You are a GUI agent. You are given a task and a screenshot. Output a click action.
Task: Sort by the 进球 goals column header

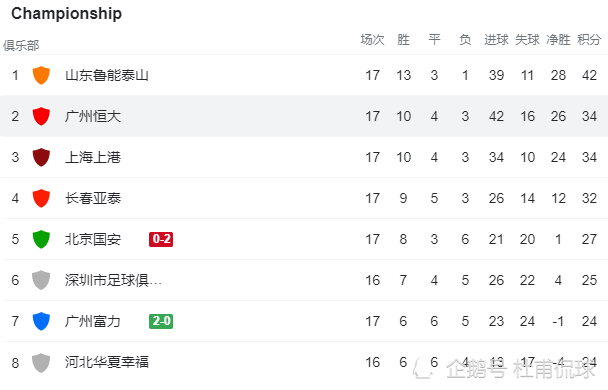point(496,40)
